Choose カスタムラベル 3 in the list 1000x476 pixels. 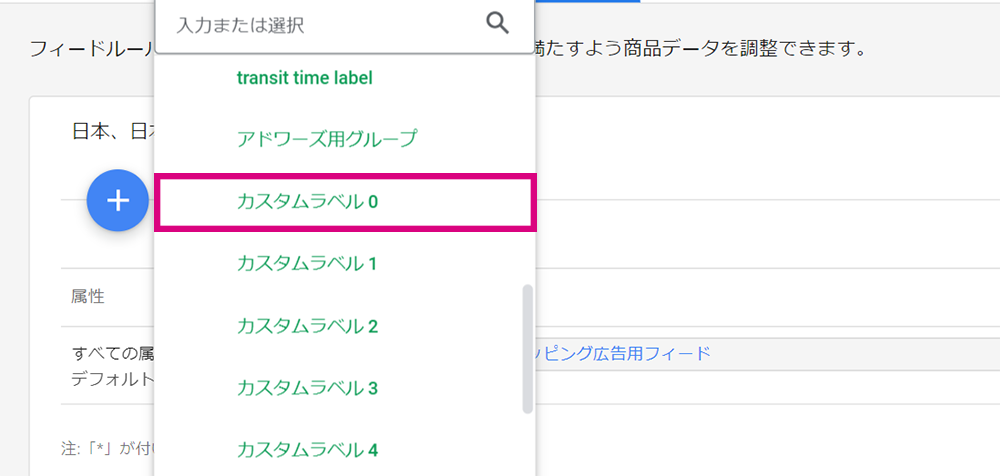[307, 388]
